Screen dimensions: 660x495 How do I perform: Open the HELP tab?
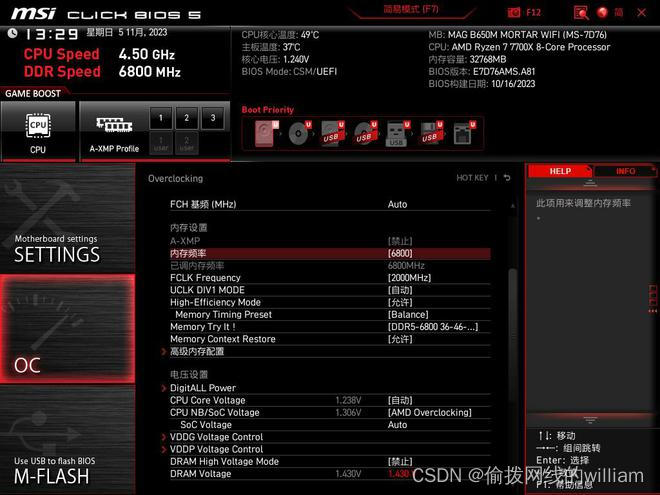560,171
